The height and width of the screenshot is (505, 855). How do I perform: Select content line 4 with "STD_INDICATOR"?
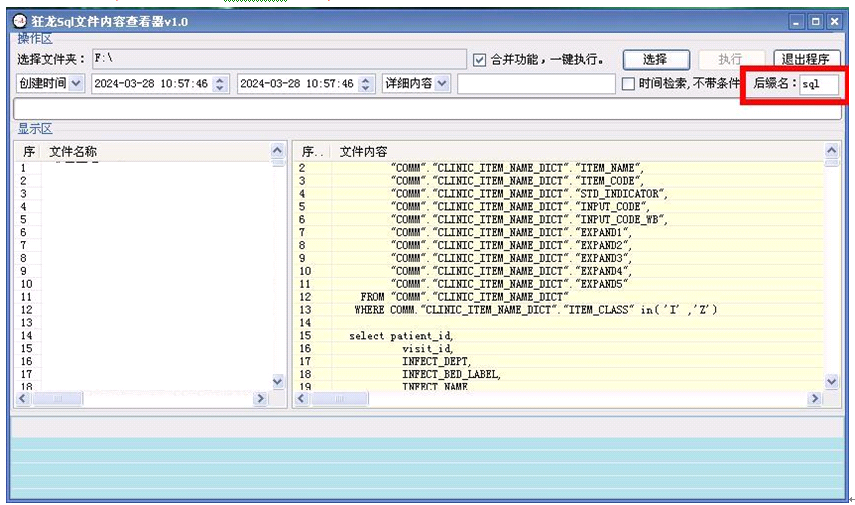click(x=559, y=194)
